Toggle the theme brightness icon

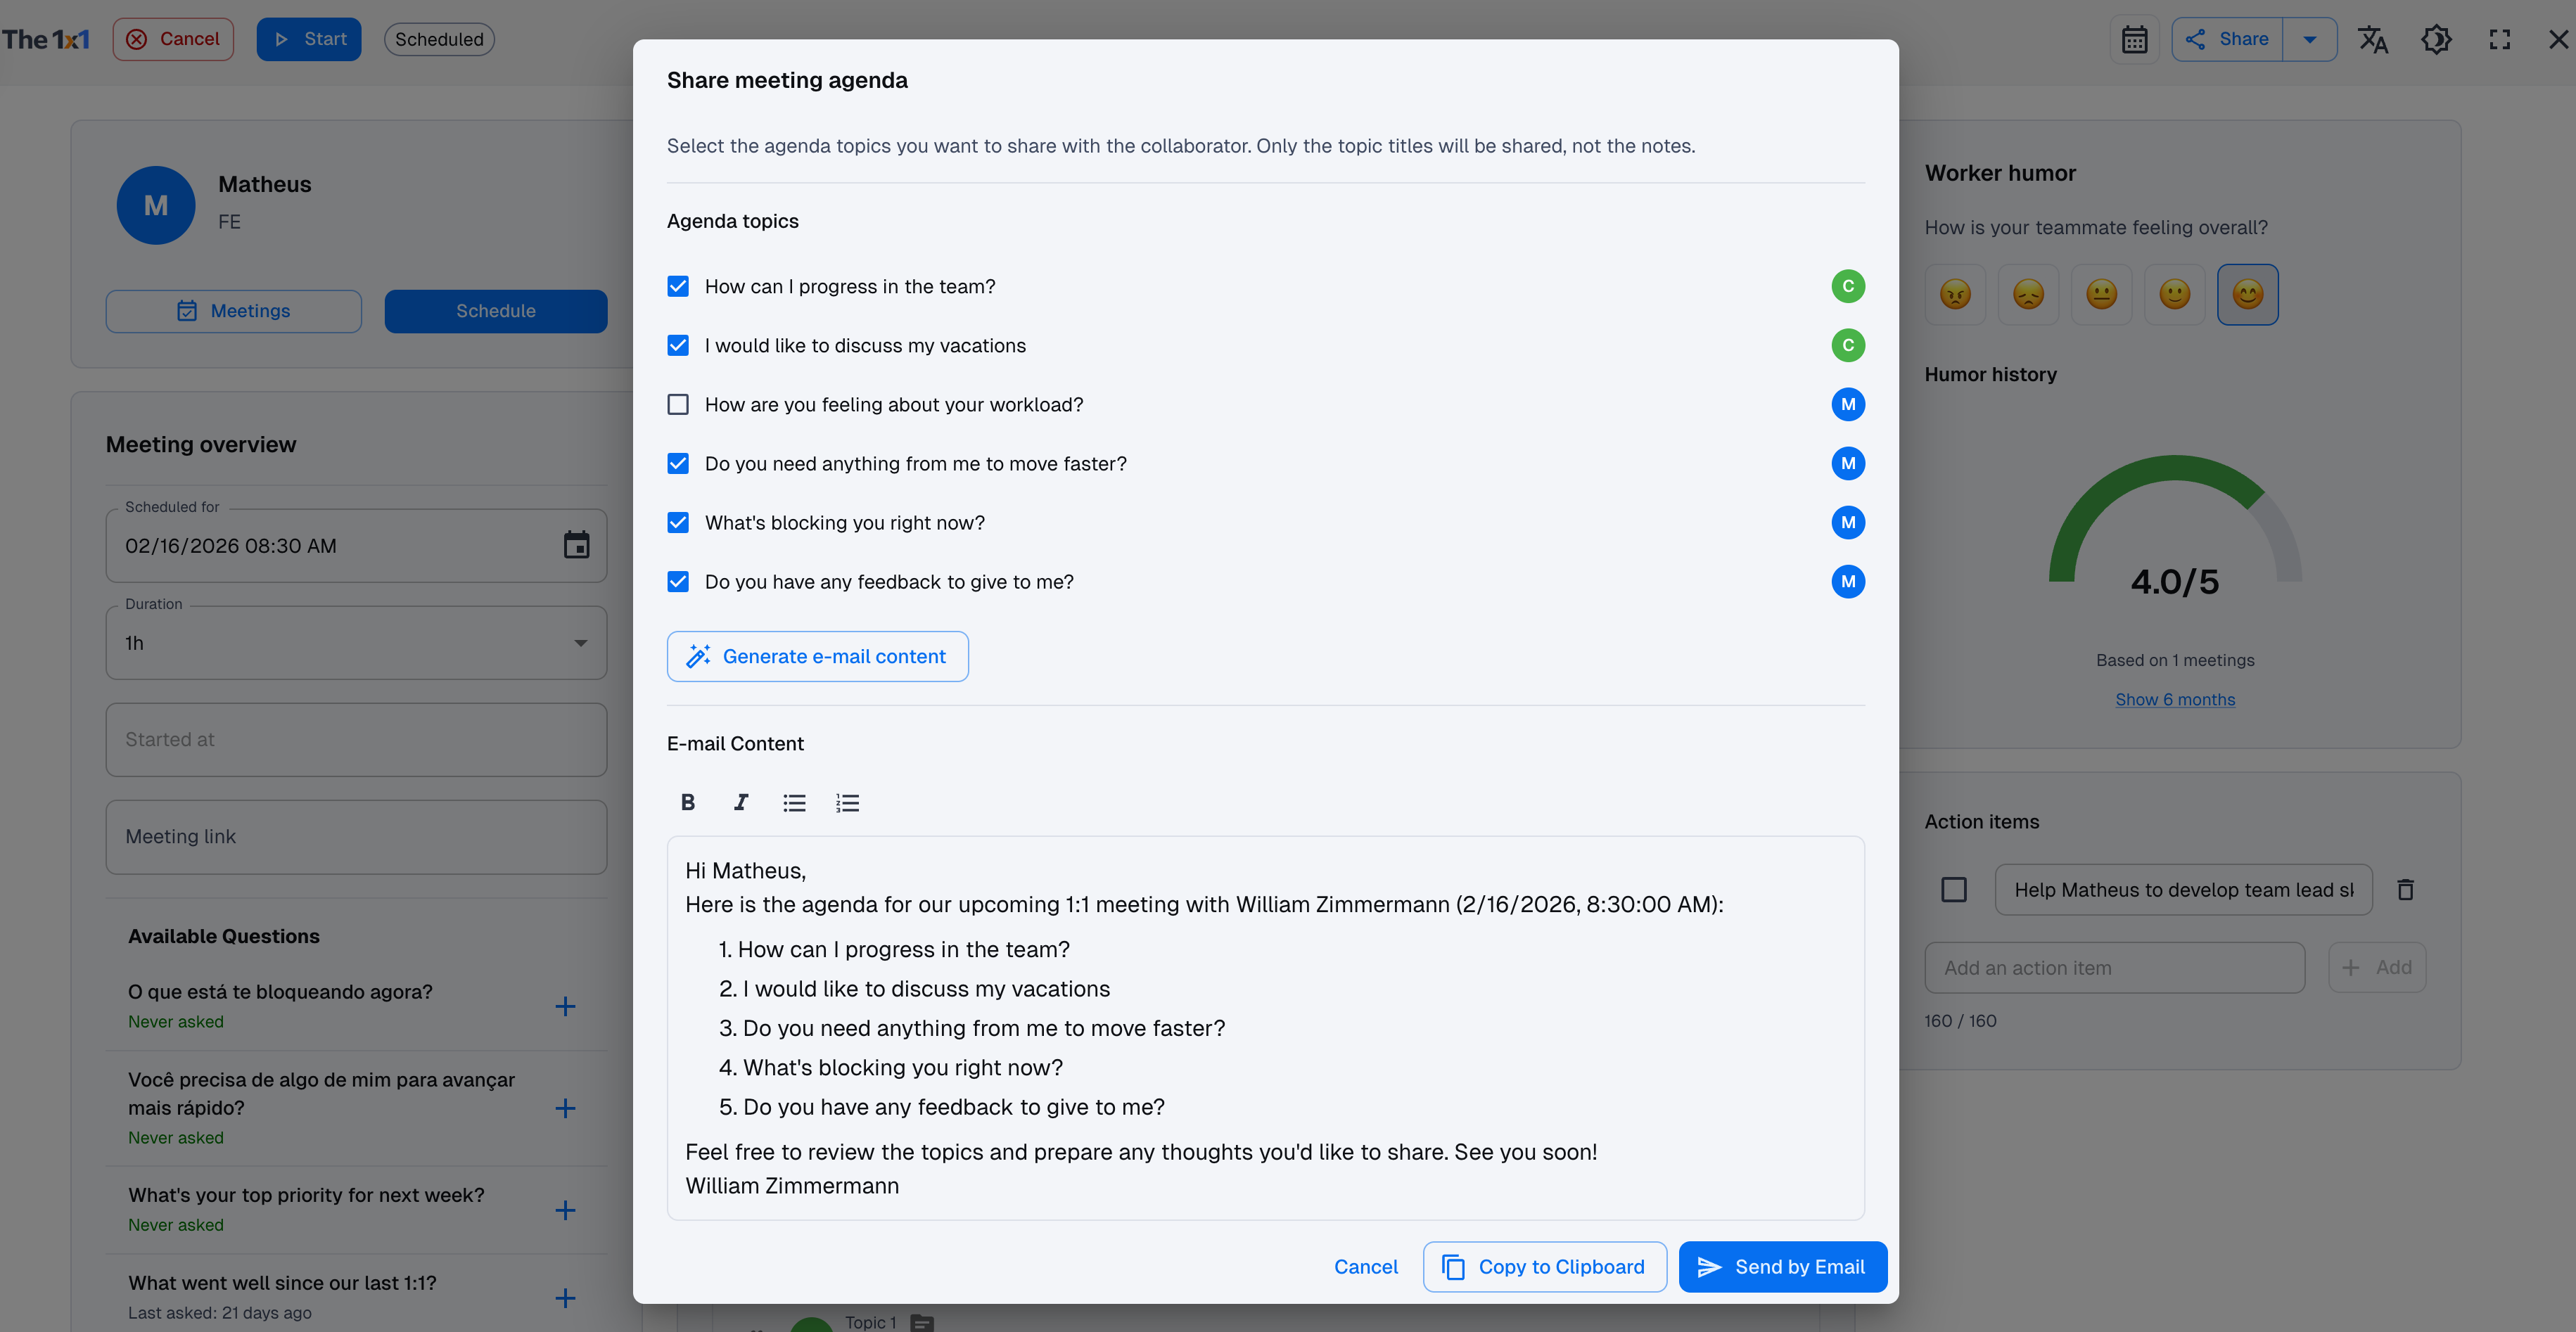tap(2436, 39)
